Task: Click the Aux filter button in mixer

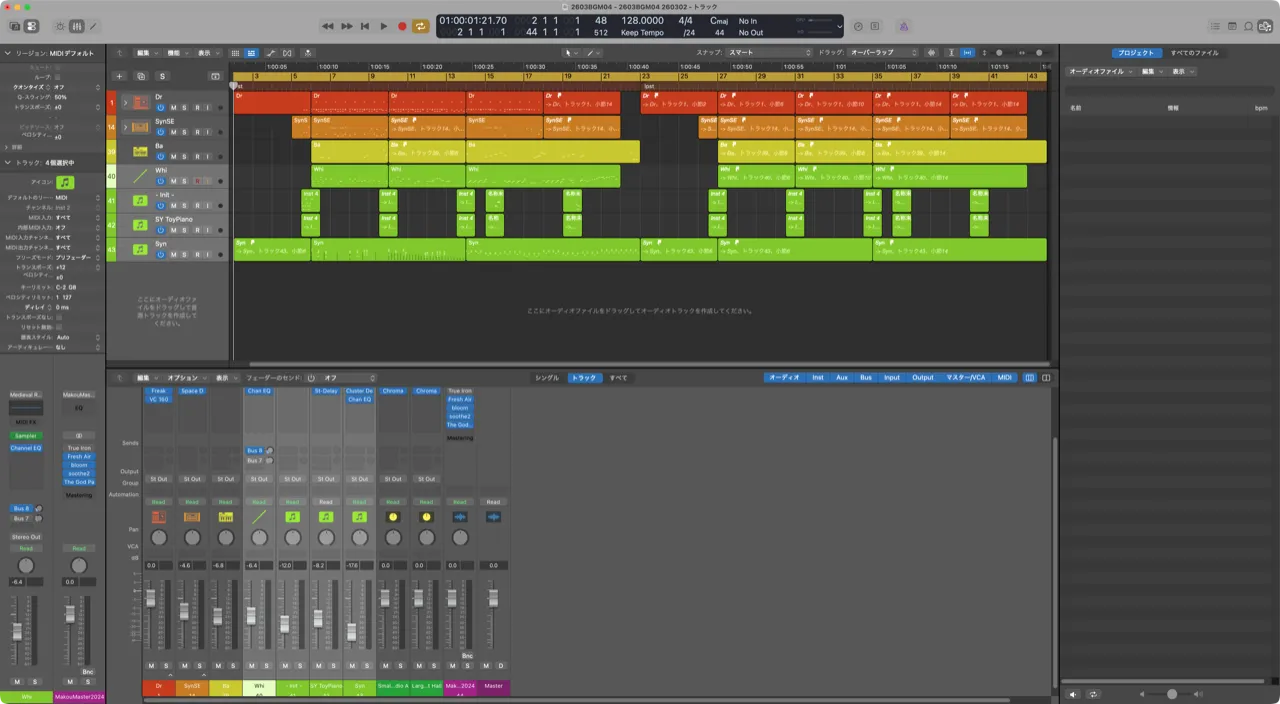Action: pos(842,378)
